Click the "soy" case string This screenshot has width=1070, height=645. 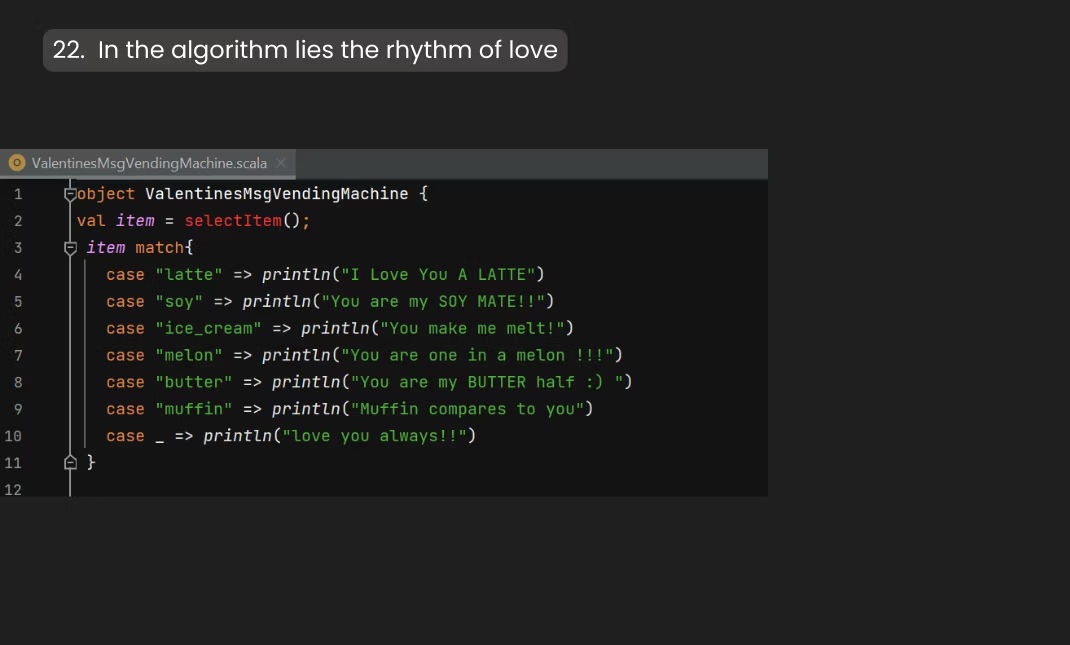pyautogui.click(x=179, y=302)
